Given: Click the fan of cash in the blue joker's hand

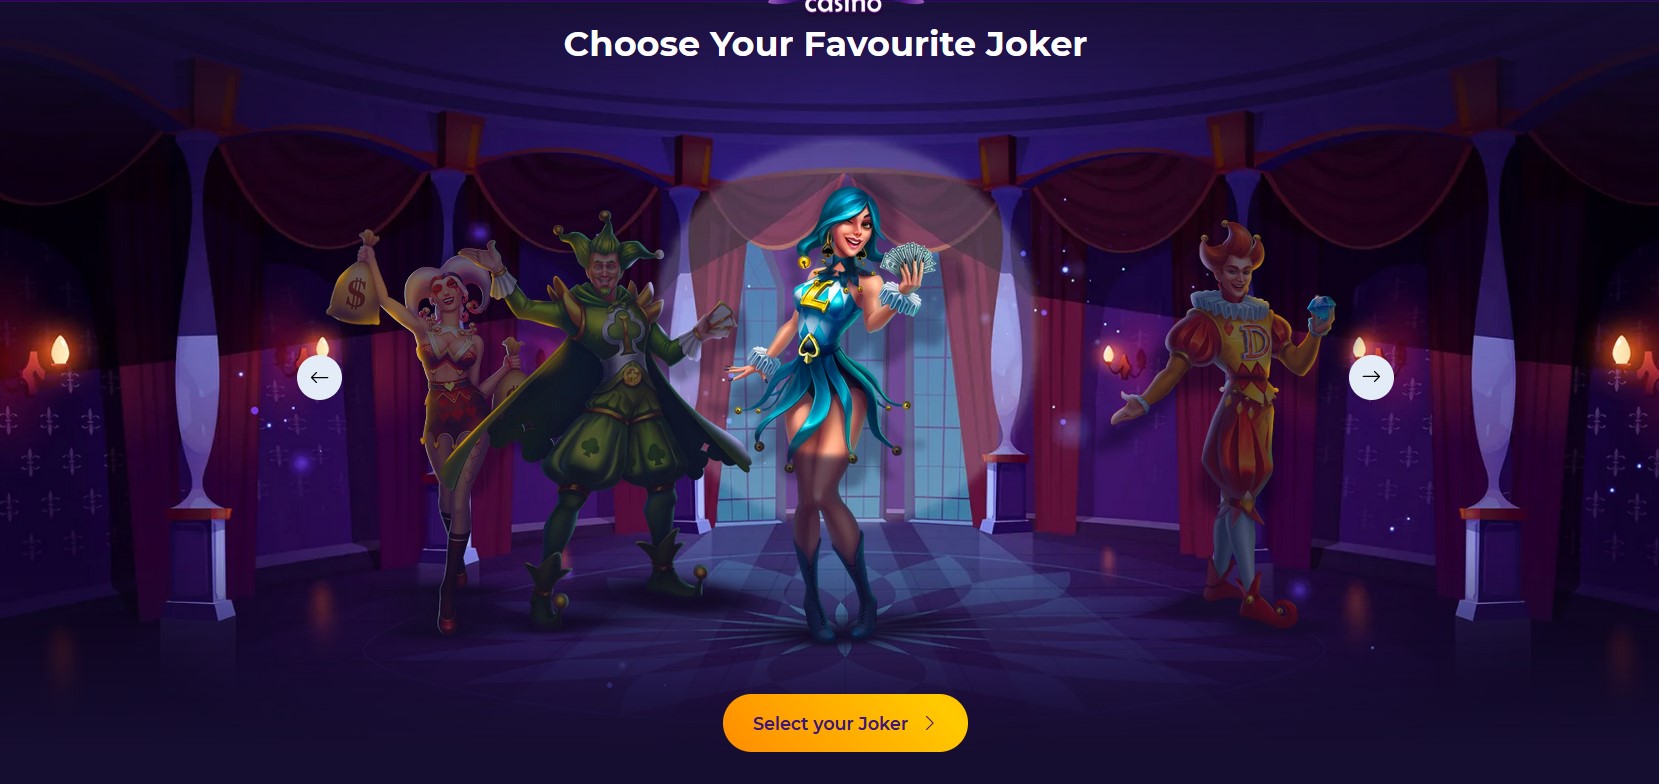Looking at the screenshot, I should click(909, 265).
